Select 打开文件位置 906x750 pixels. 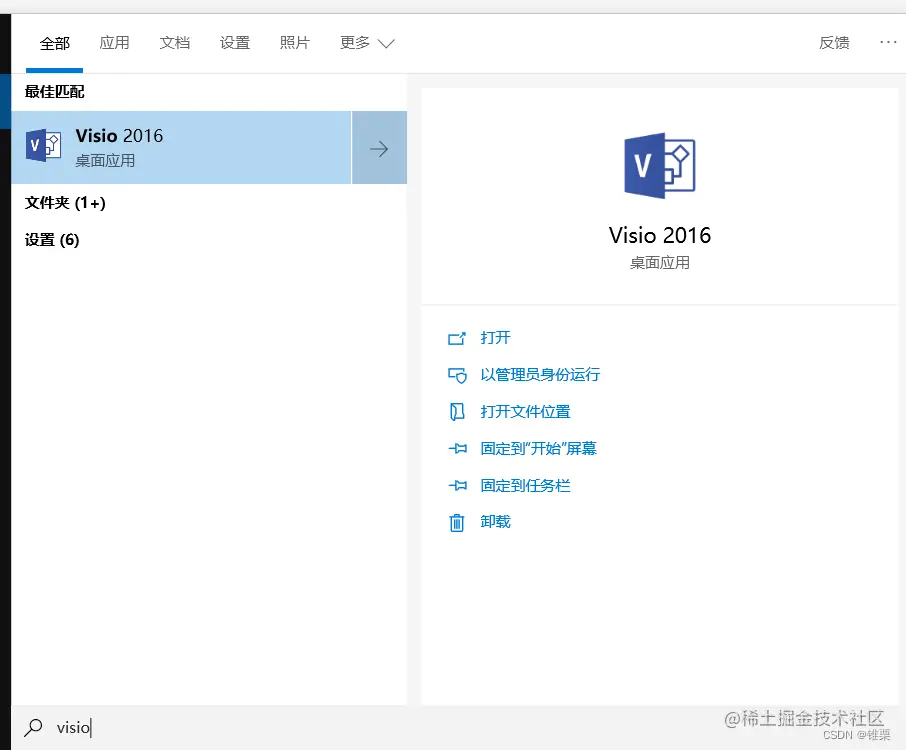point(525,411)
